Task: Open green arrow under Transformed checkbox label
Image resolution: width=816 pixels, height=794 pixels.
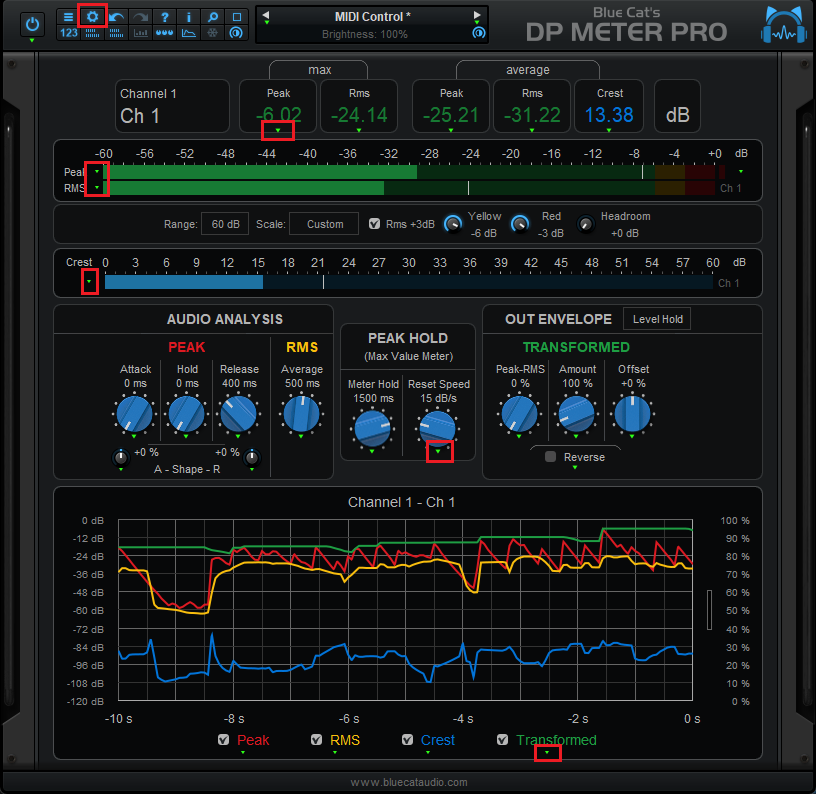Action: pos(547,752)
